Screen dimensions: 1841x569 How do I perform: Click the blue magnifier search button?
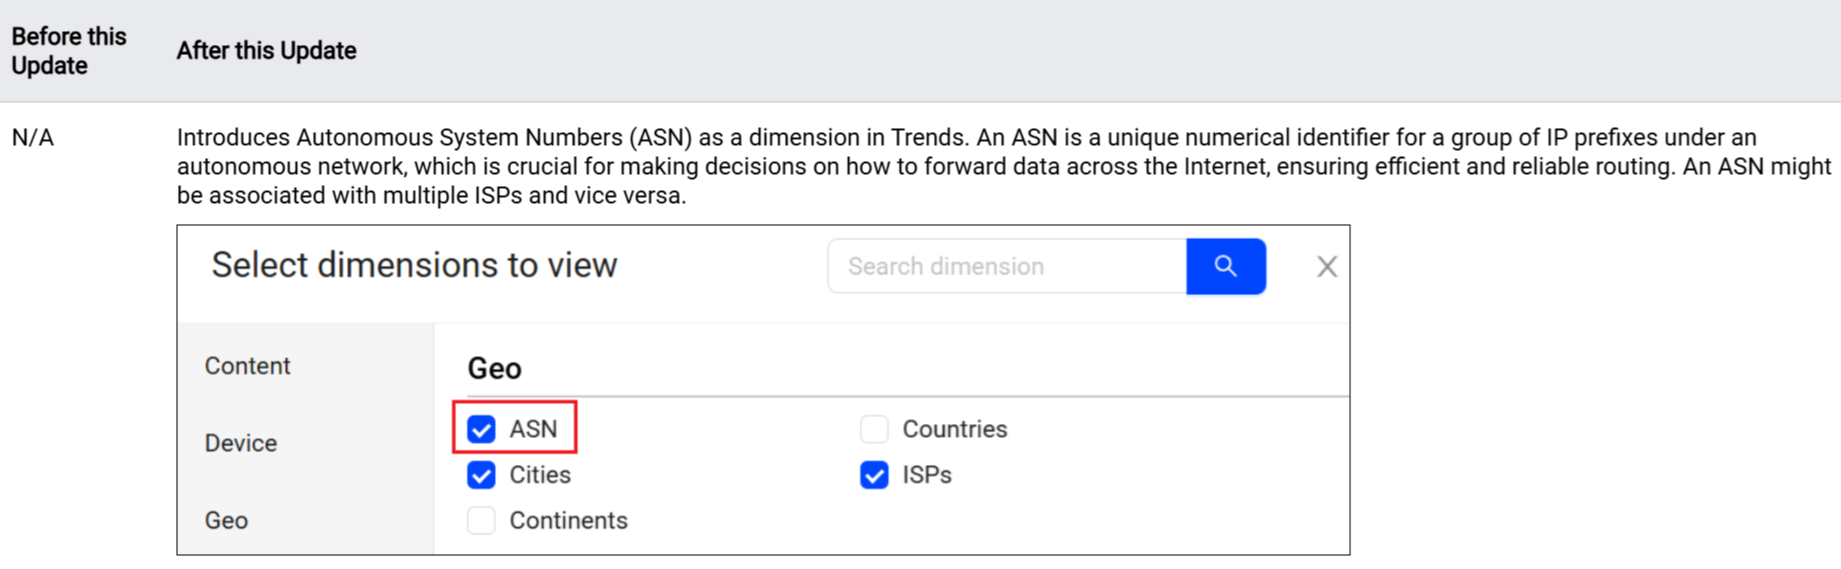(x=1225, y=266)
